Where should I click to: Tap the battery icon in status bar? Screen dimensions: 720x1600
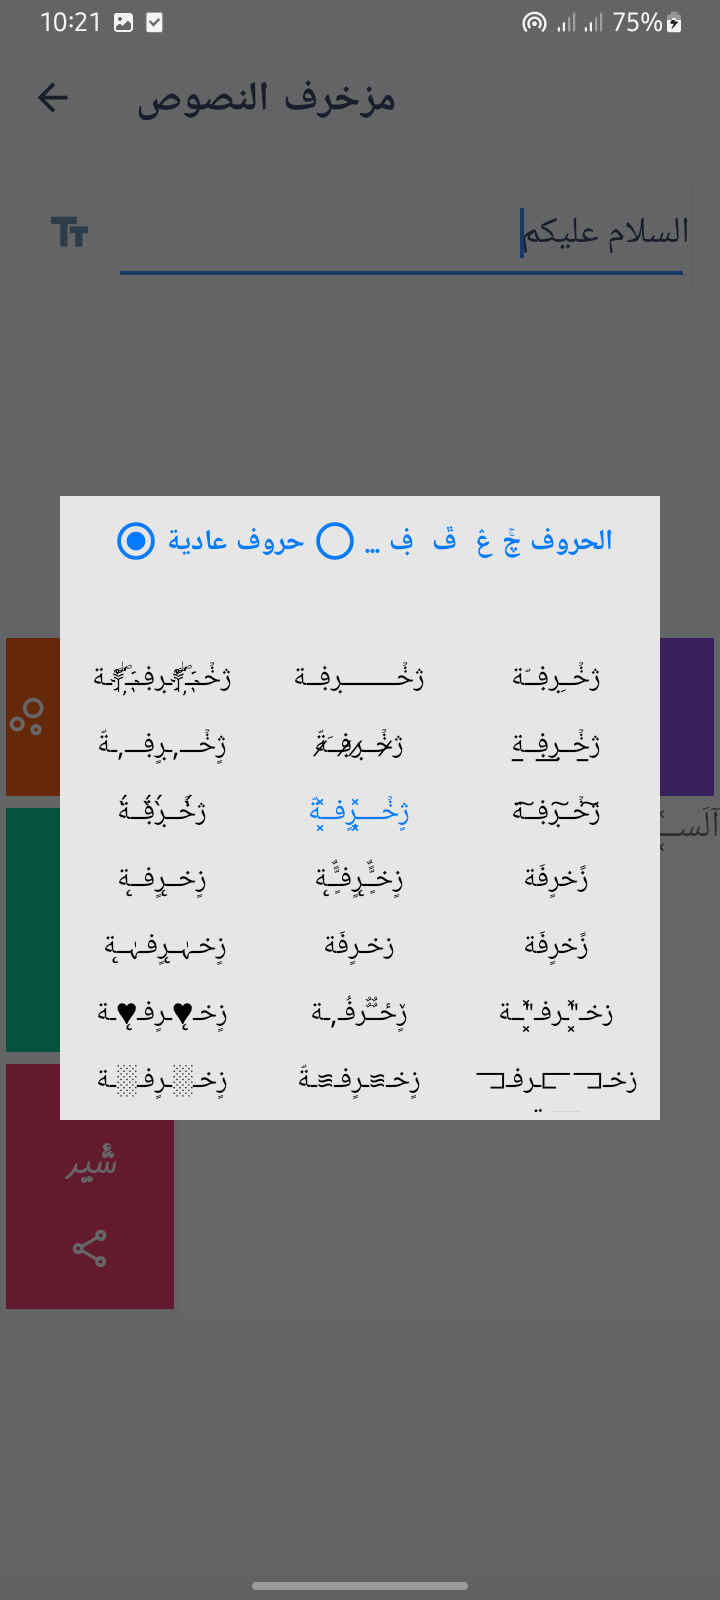coord(675,22)
